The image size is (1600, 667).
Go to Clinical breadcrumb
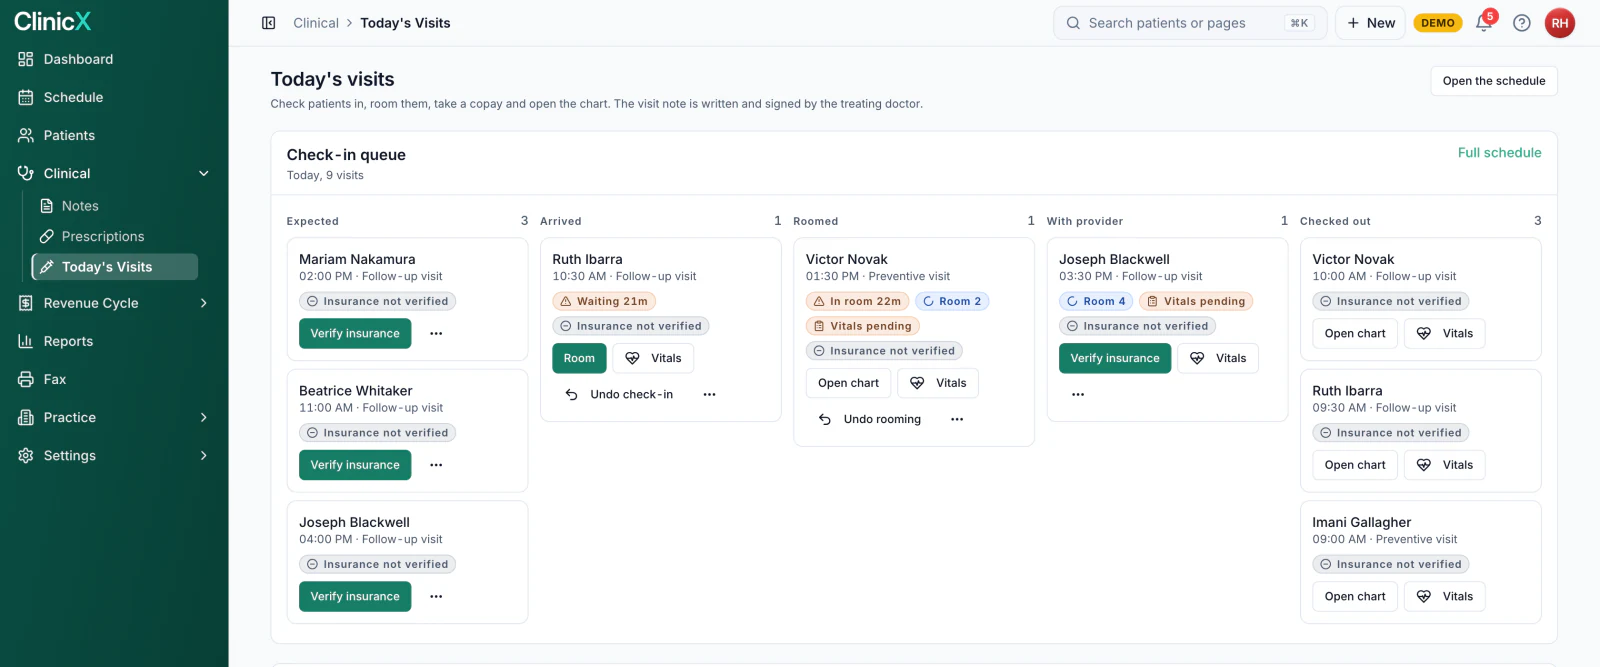tap(316, 23)
